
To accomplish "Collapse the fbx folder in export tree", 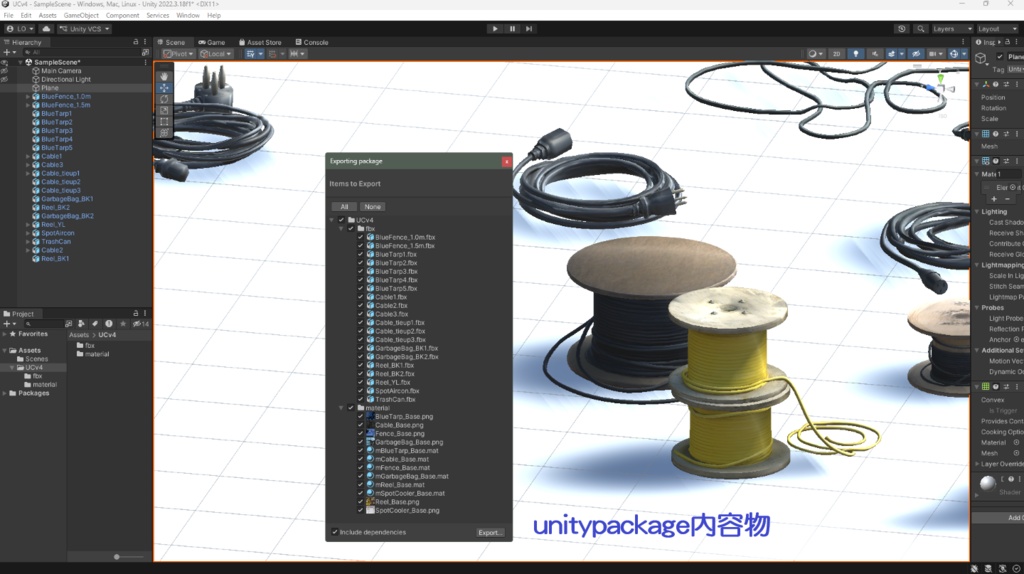I will tap(341, 229).
